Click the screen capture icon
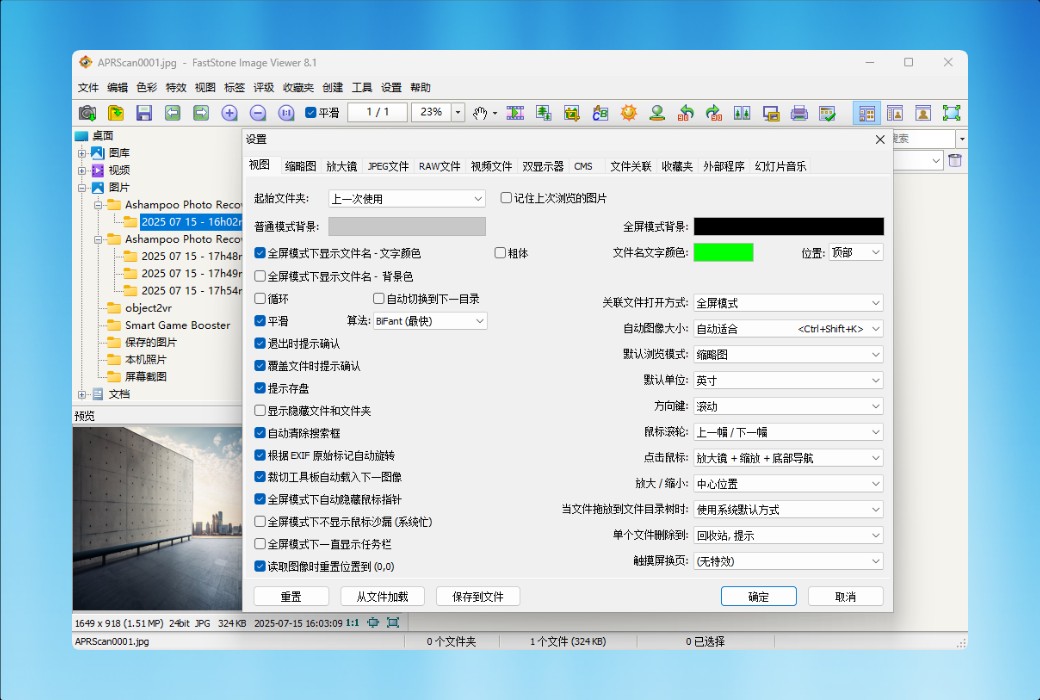The width and height of the screenshot is (1040, 700). [x=771, y=113]
